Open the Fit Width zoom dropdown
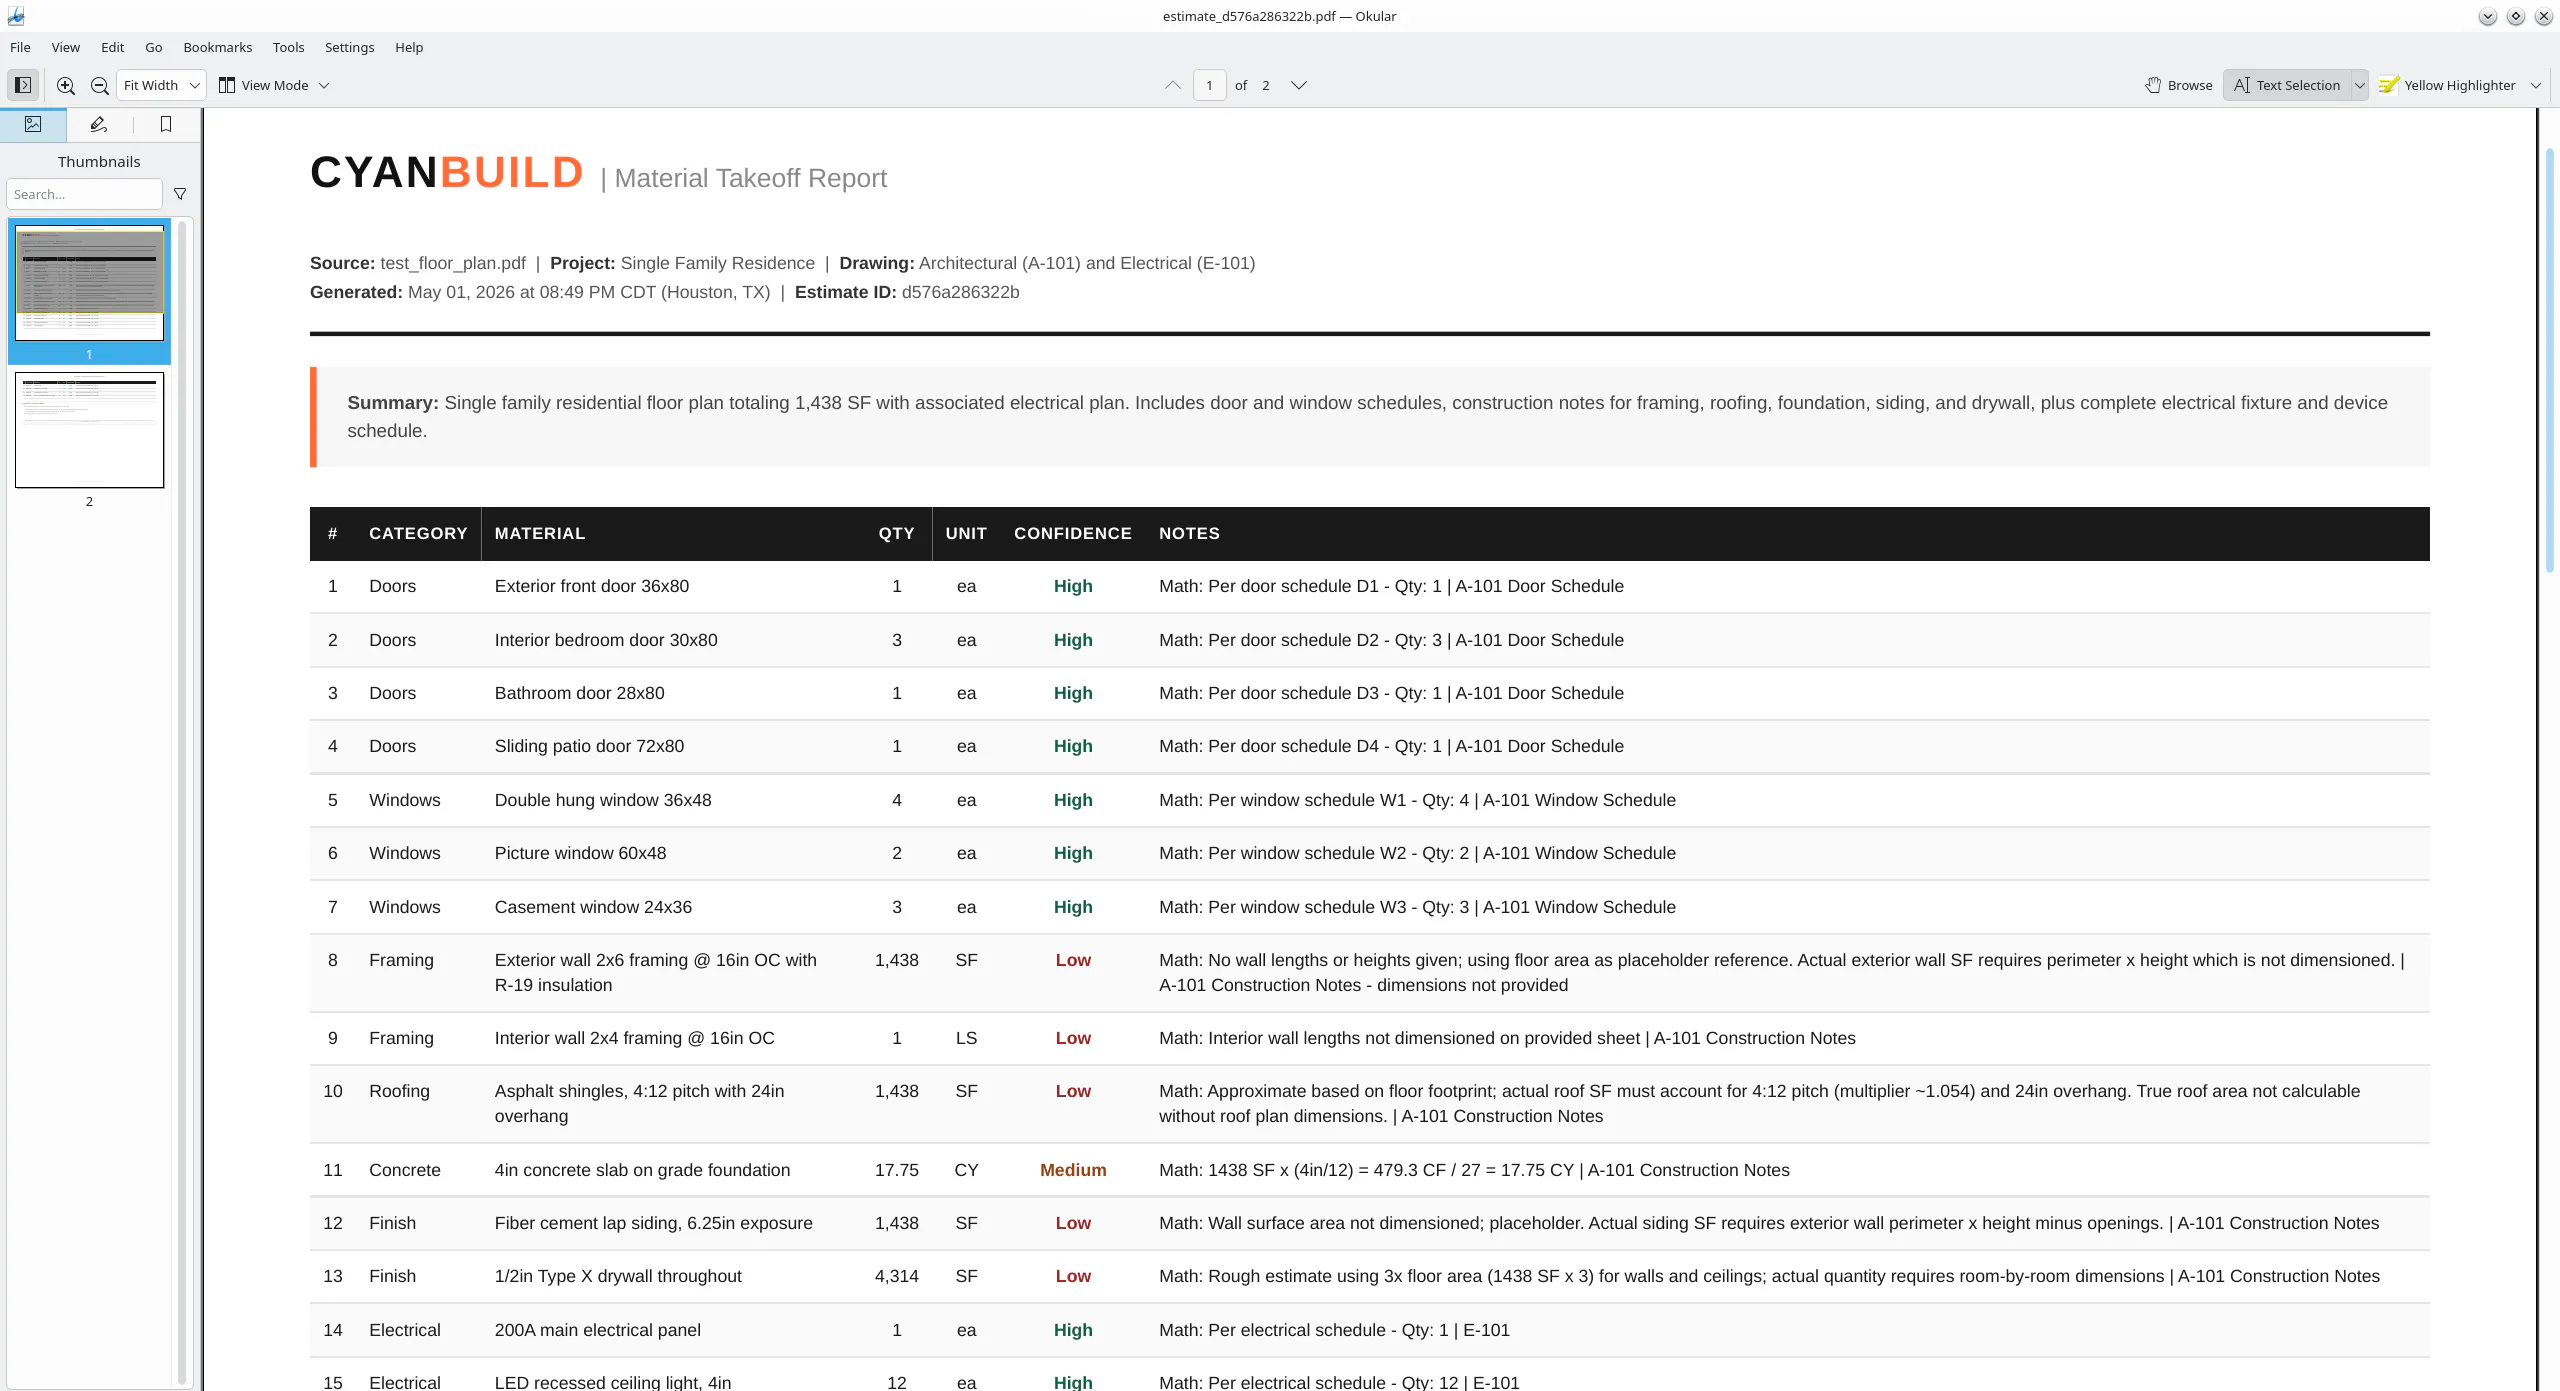 point(161,85)
